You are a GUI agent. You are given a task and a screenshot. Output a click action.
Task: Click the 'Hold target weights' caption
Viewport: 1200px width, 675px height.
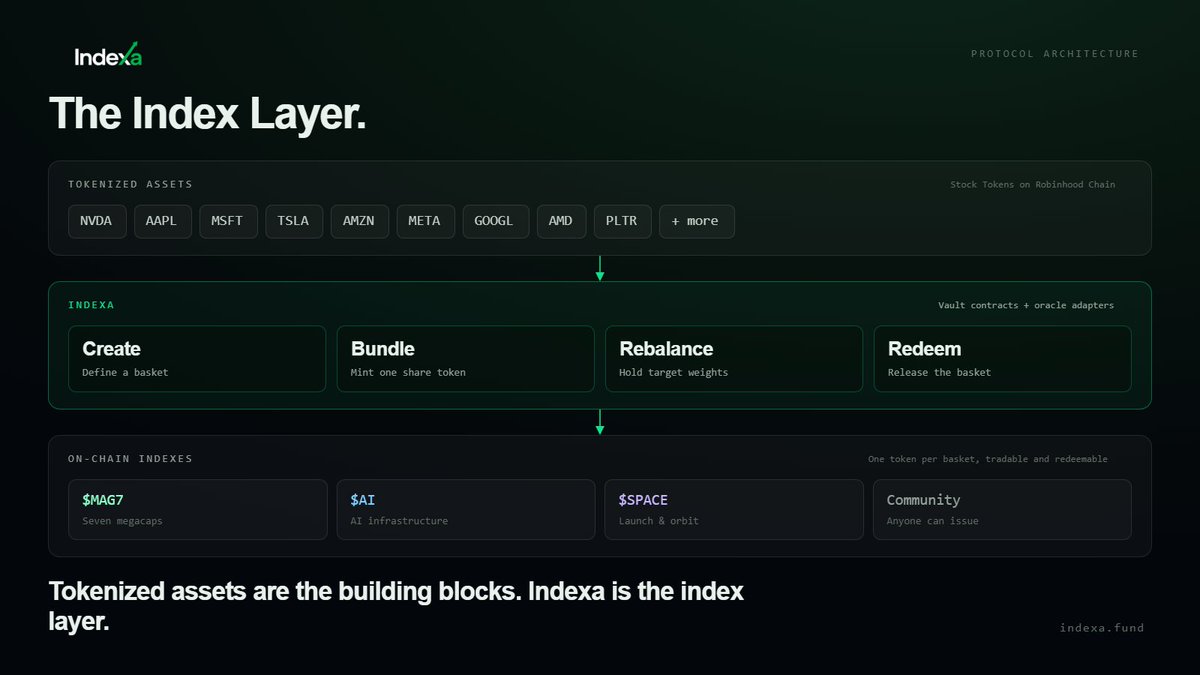pyautogui.click(x=674, y=373)
